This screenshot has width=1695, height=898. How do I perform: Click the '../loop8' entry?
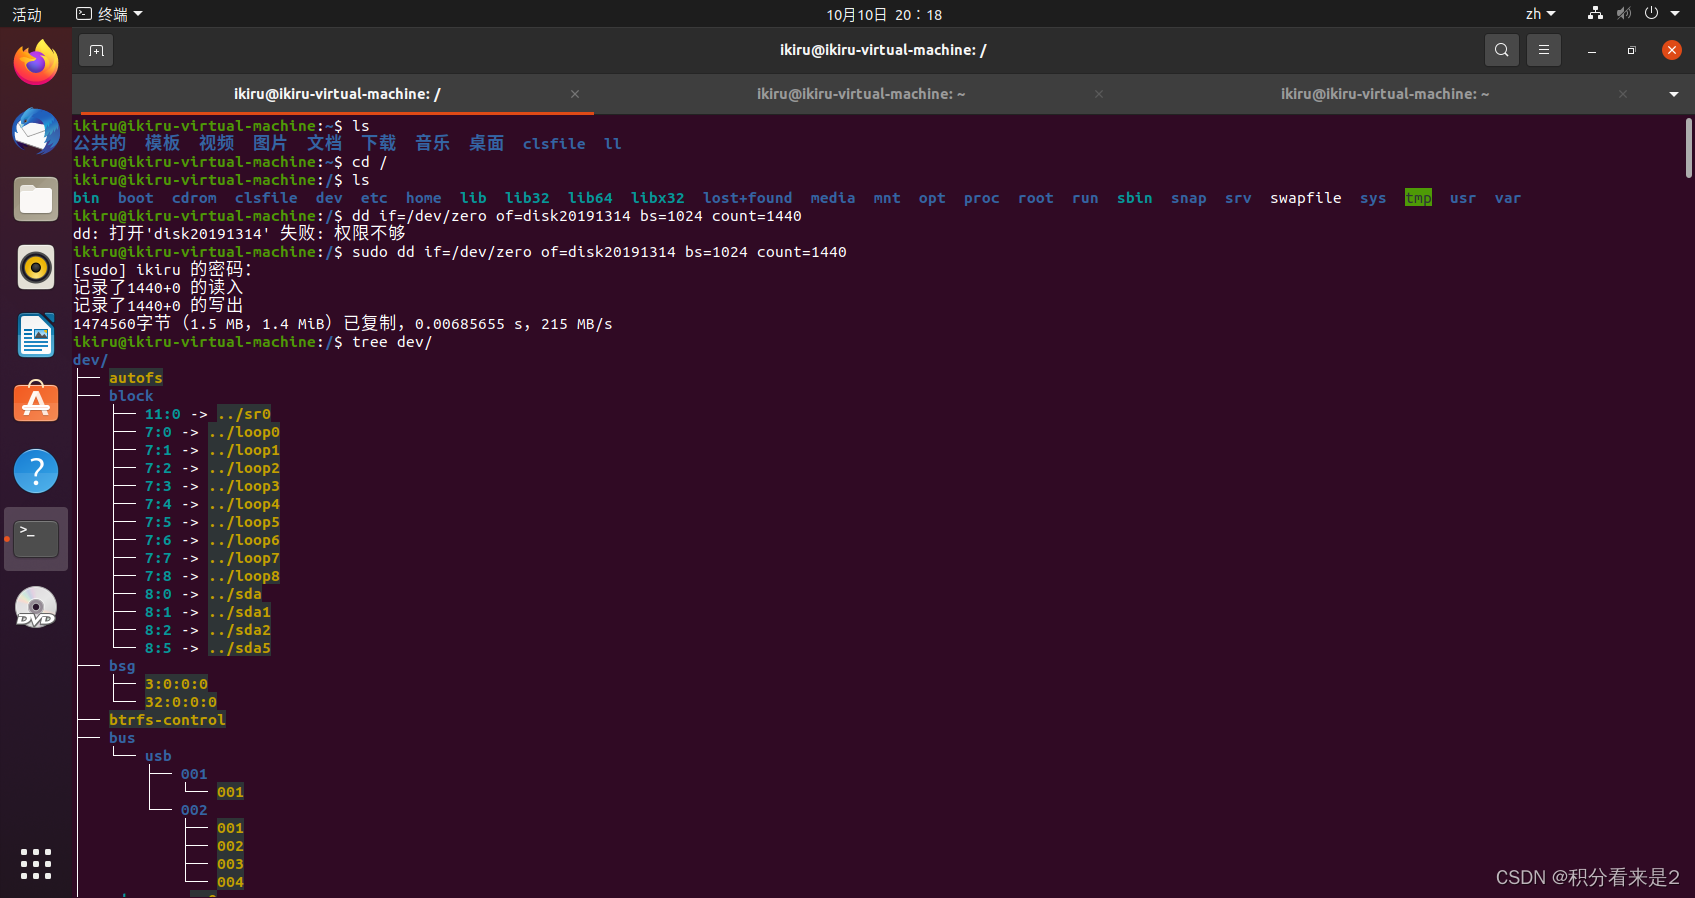point(244,576)
